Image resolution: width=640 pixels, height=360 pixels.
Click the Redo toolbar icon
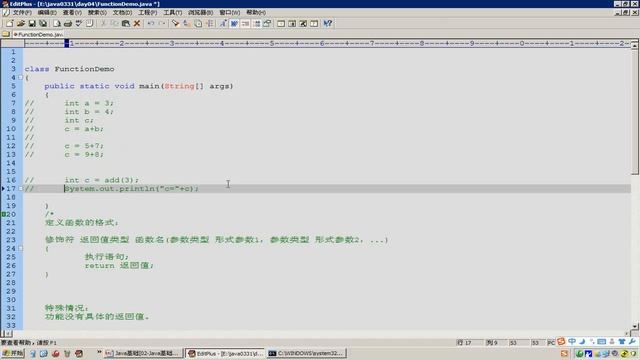(162, 24)
